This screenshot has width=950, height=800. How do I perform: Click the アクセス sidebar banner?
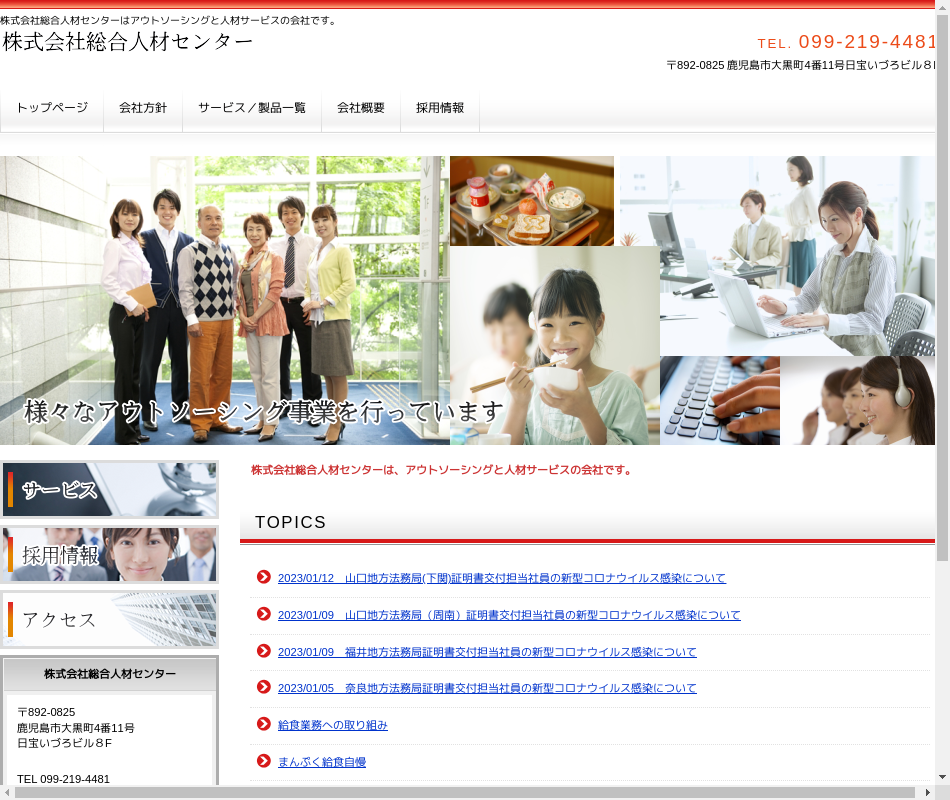tap(110, 620)
